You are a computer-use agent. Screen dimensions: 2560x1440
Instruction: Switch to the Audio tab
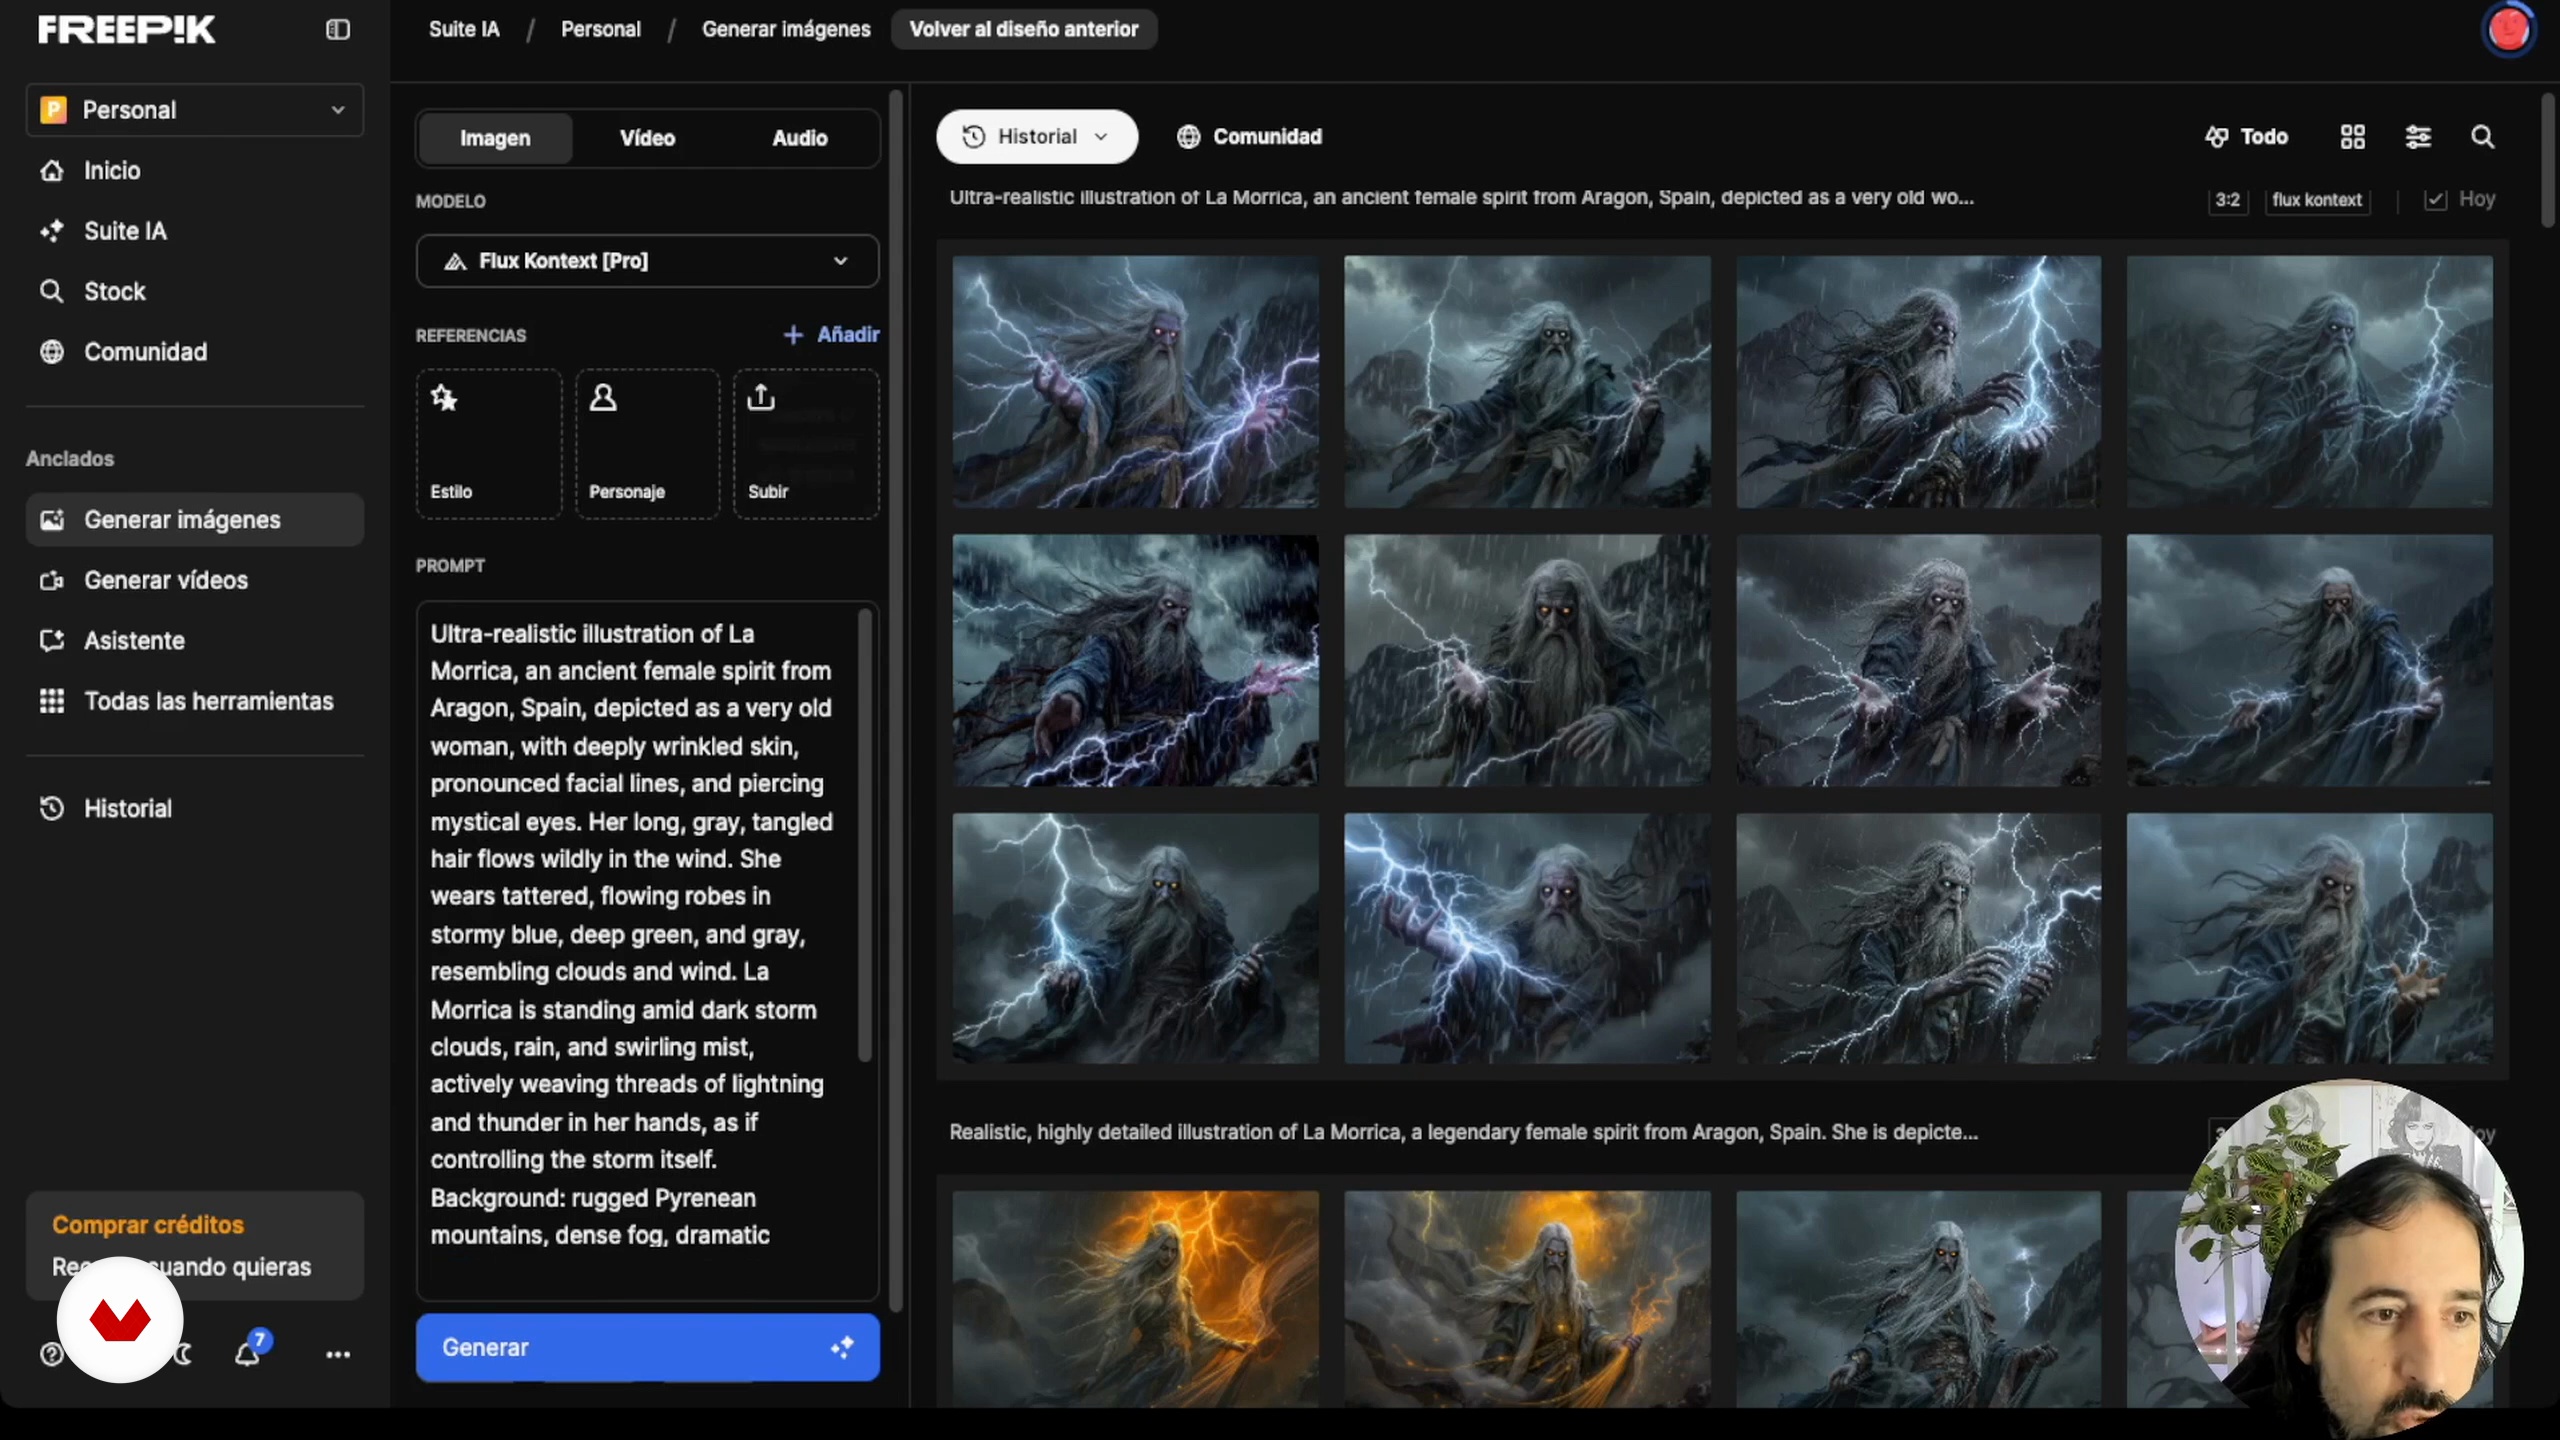pyautogui.click(x=799, y=138)
